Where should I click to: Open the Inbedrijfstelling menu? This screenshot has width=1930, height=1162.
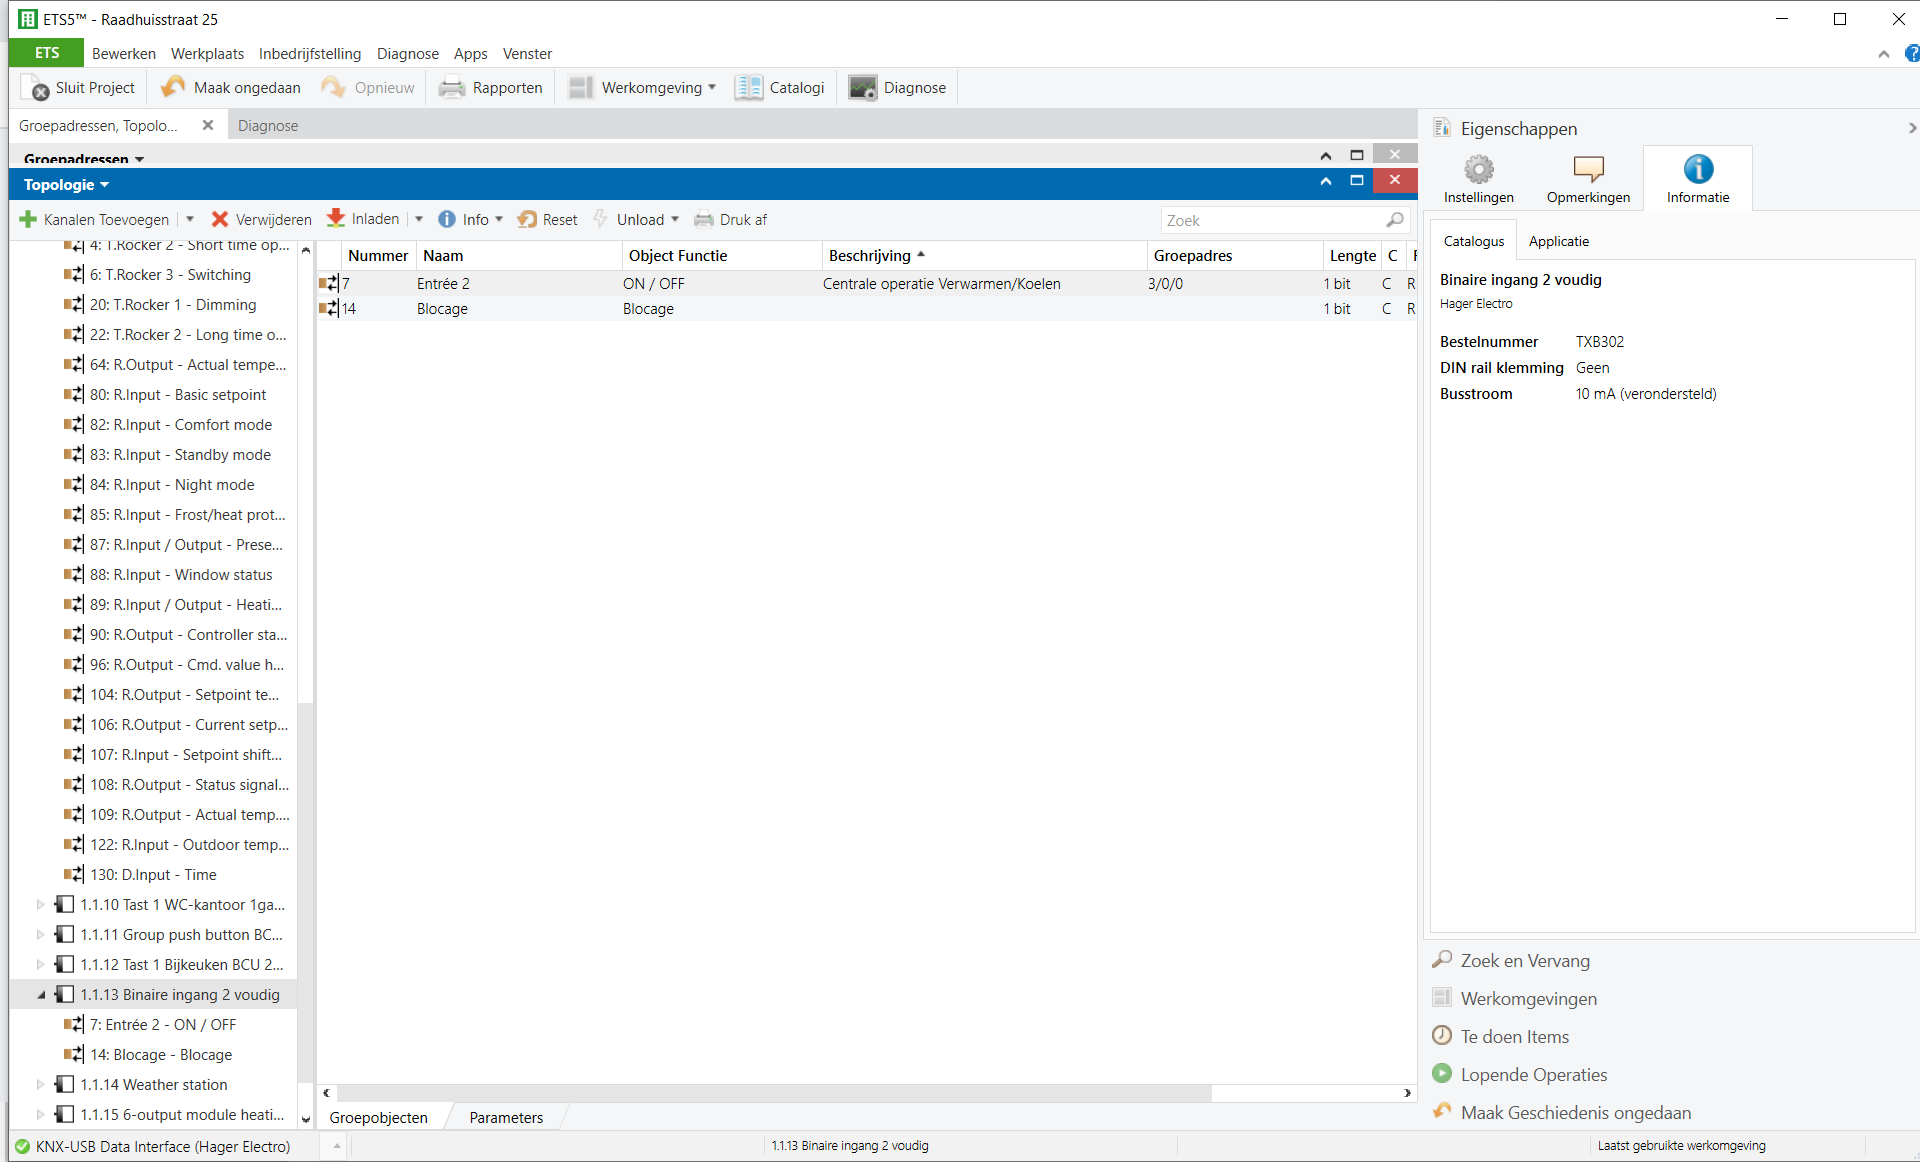click(310, 54)
